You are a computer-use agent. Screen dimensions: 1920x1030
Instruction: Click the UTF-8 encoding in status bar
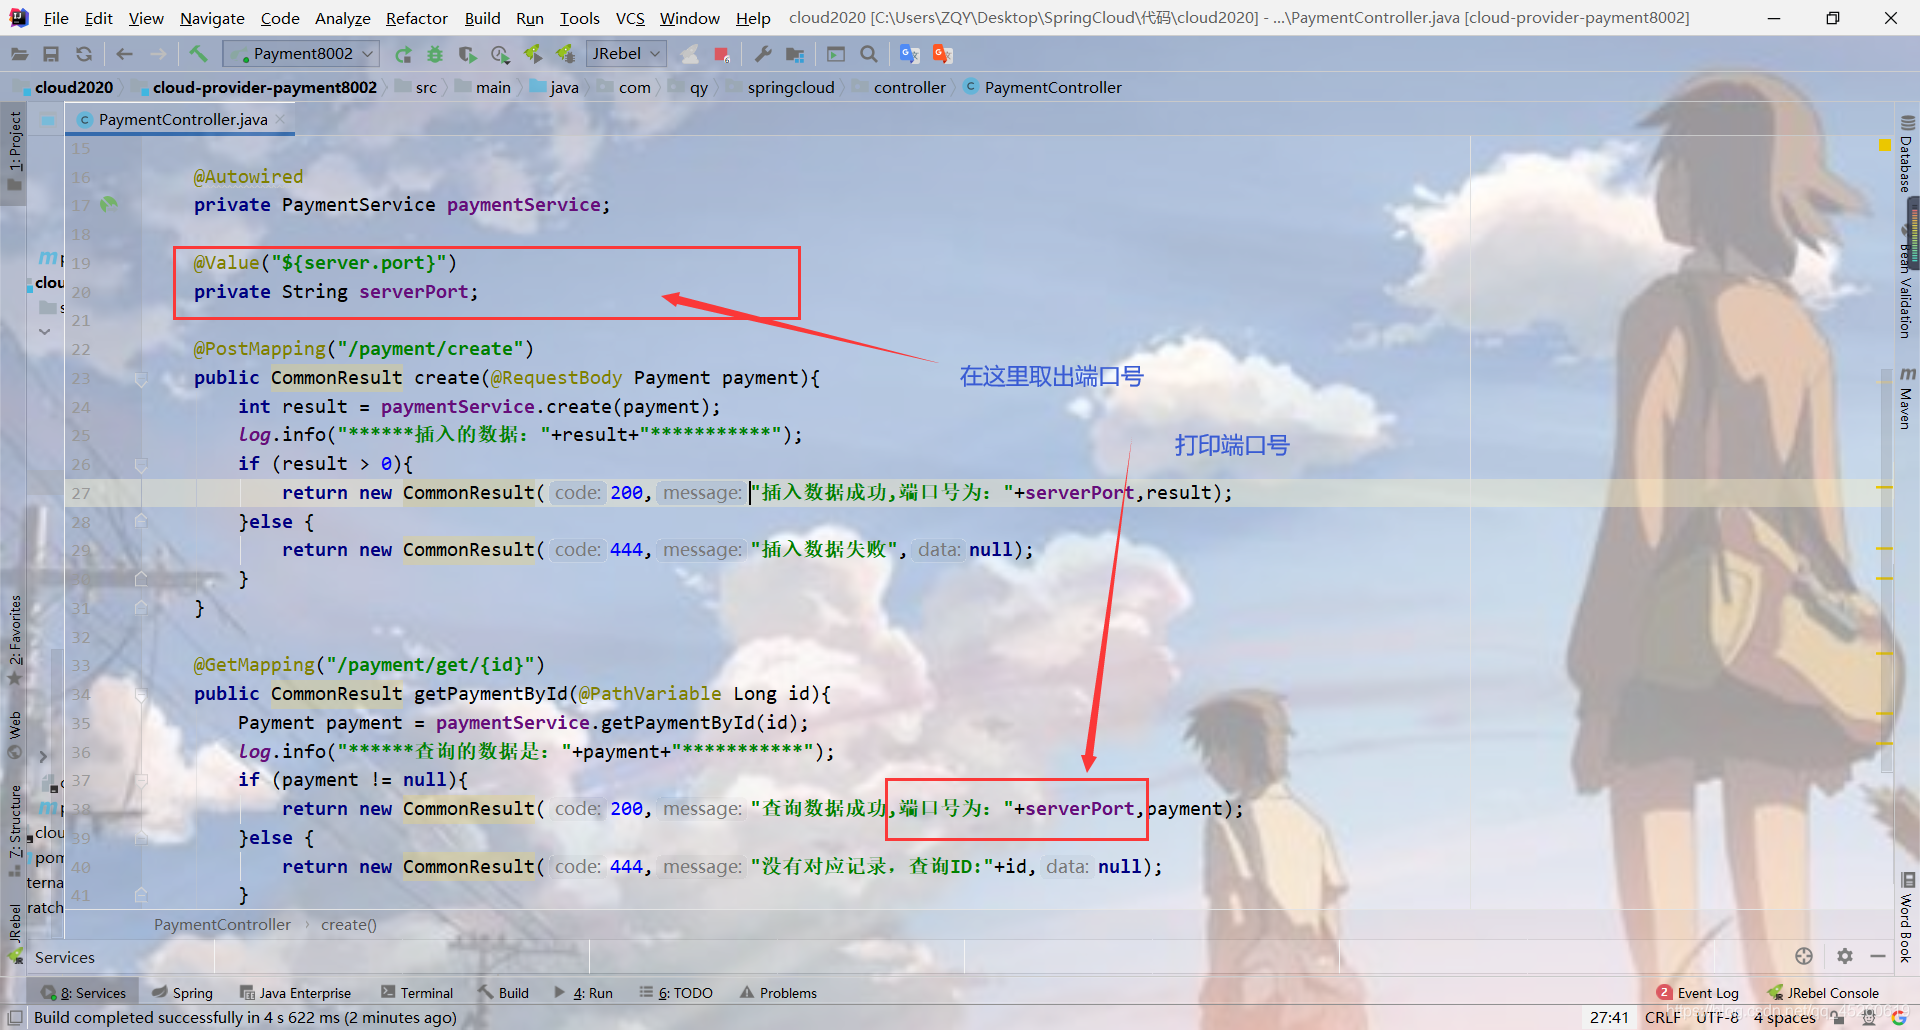tap(1719, 1017)
